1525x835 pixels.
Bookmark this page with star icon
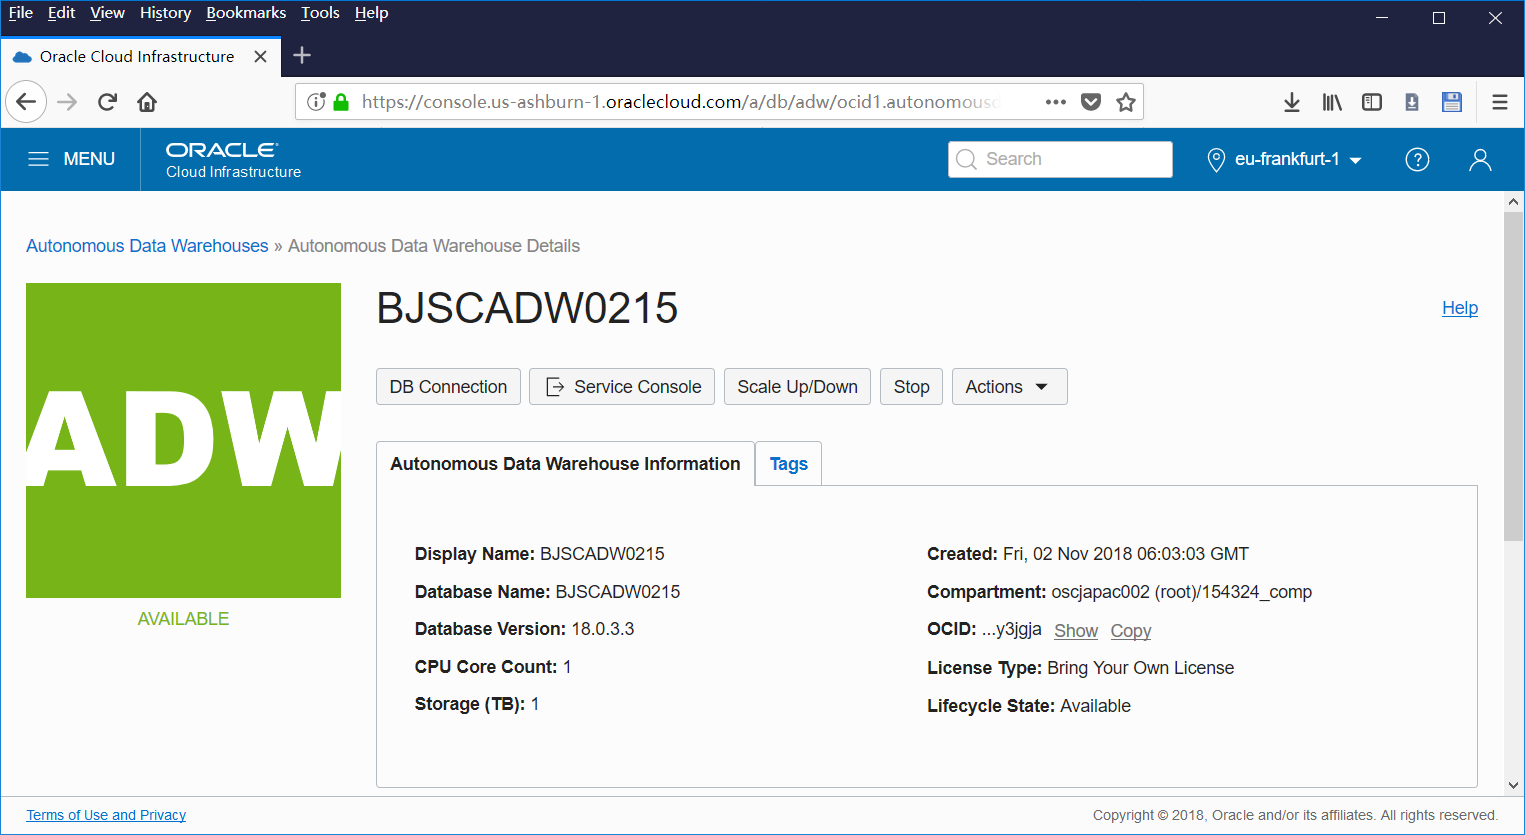coord(1126,102)
